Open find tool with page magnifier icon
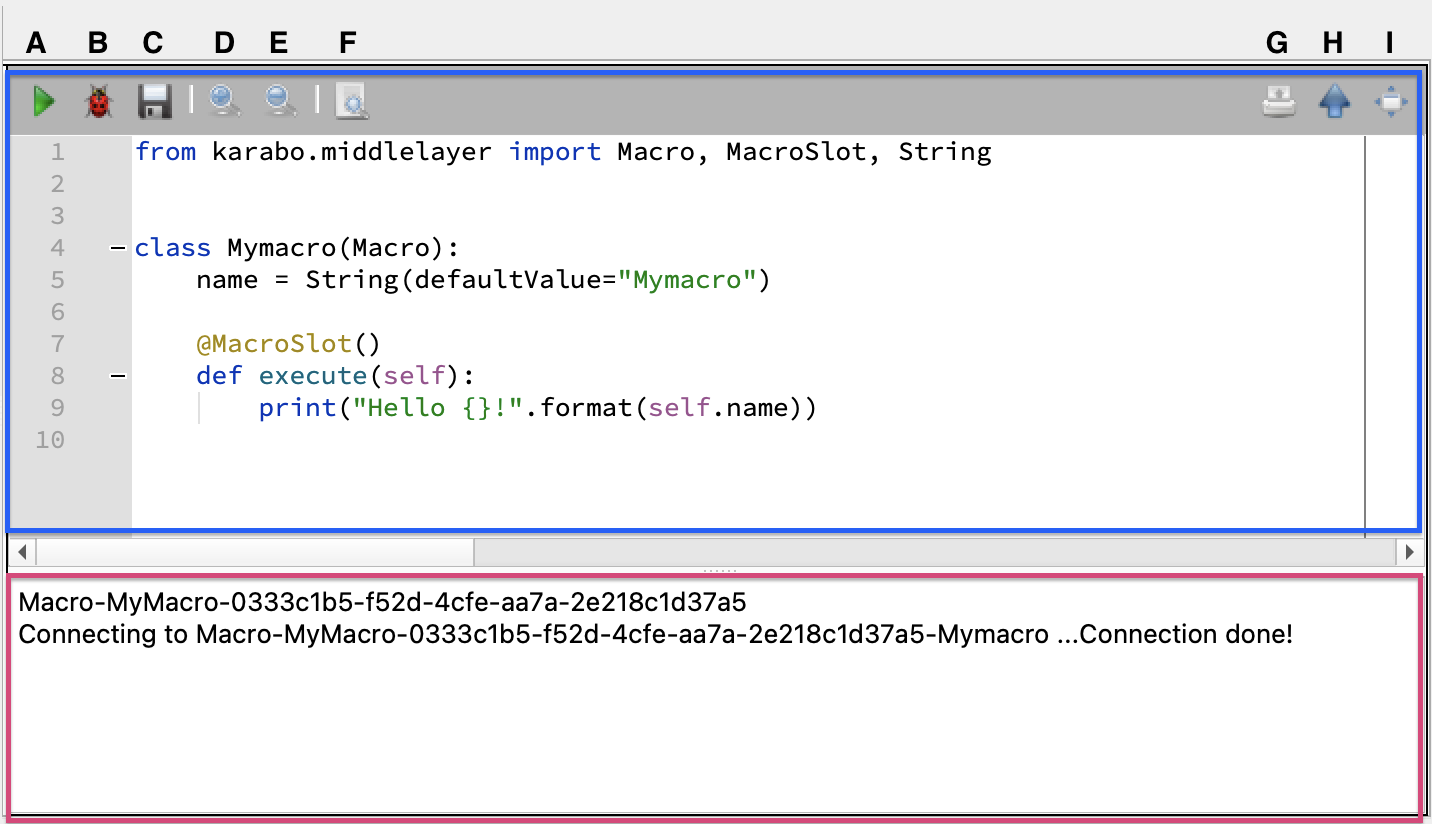Image resolution: width=1432 pixels, height=824 pixels. click(x=352, y=101)
